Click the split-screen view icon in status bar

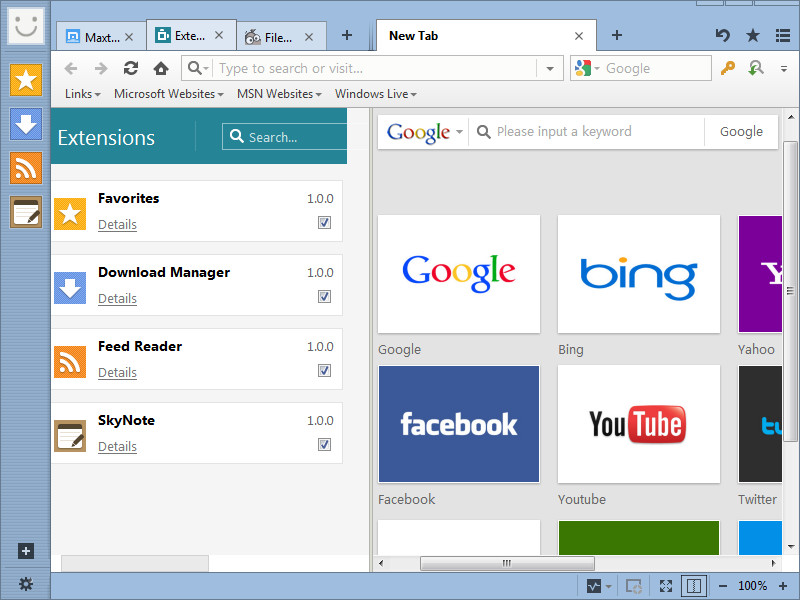click(692, 586)
